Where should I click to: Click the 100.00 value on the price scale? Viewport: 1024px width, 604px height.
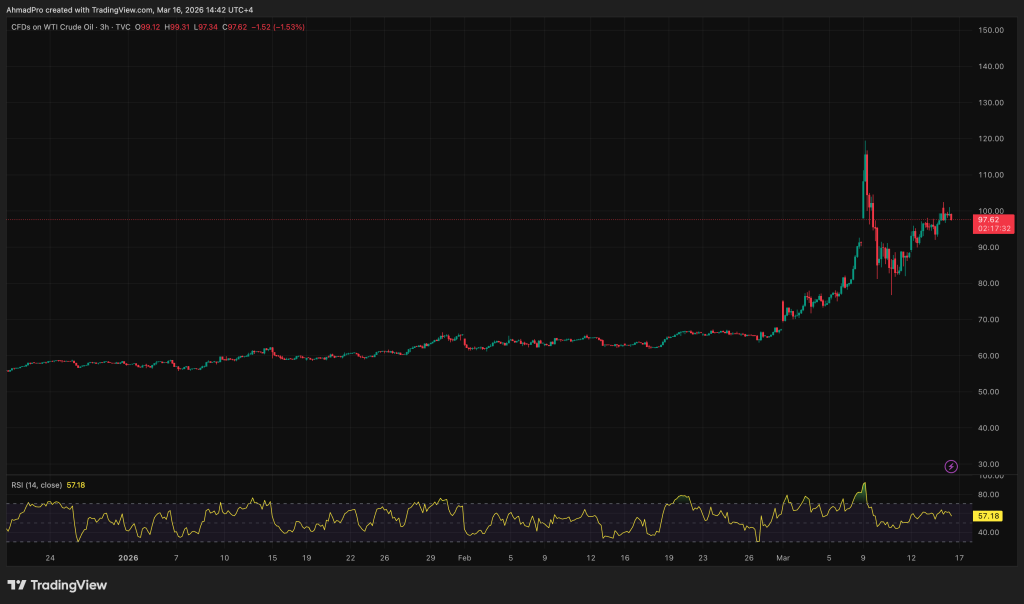point(989,210)
